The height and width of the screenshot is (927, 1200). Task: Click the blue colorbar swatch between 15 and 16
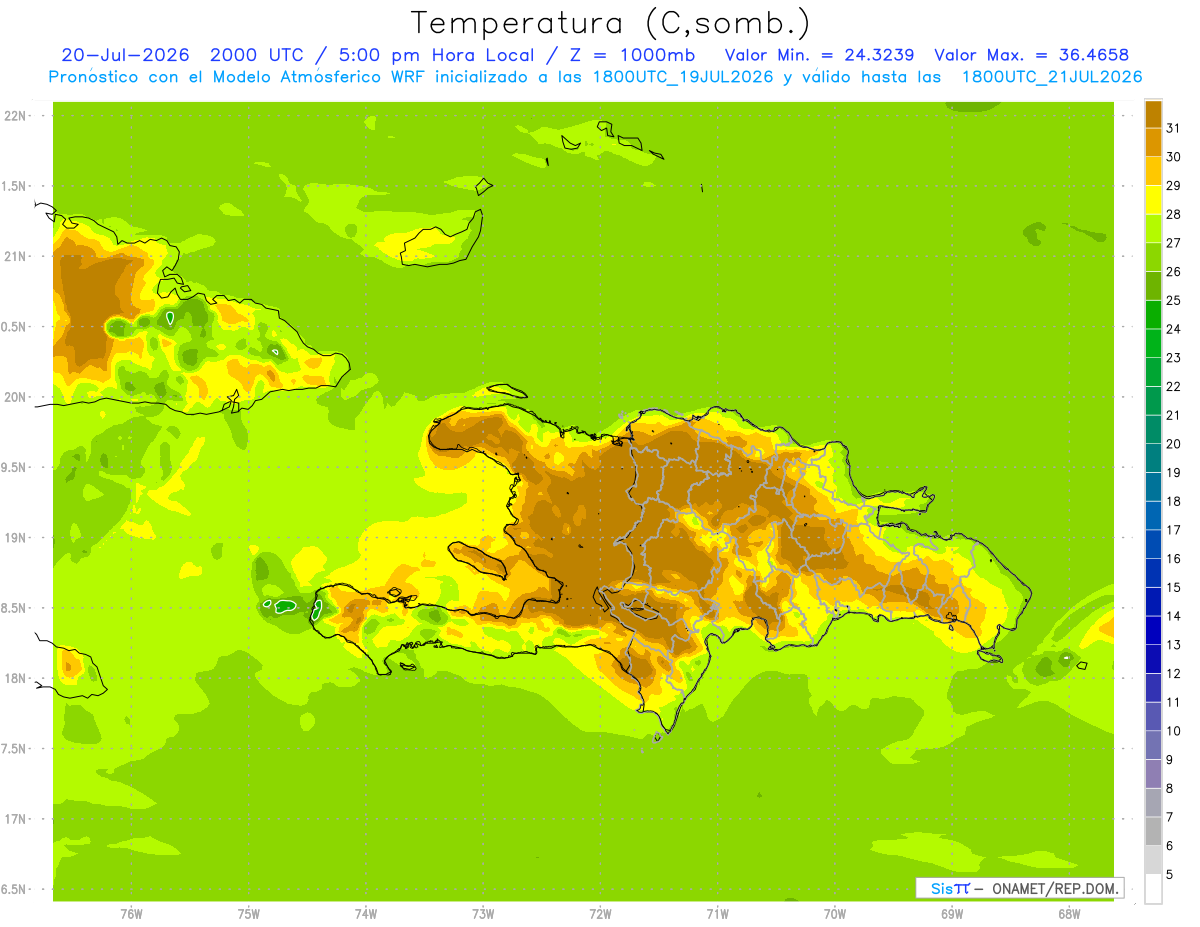point(1153,573)
